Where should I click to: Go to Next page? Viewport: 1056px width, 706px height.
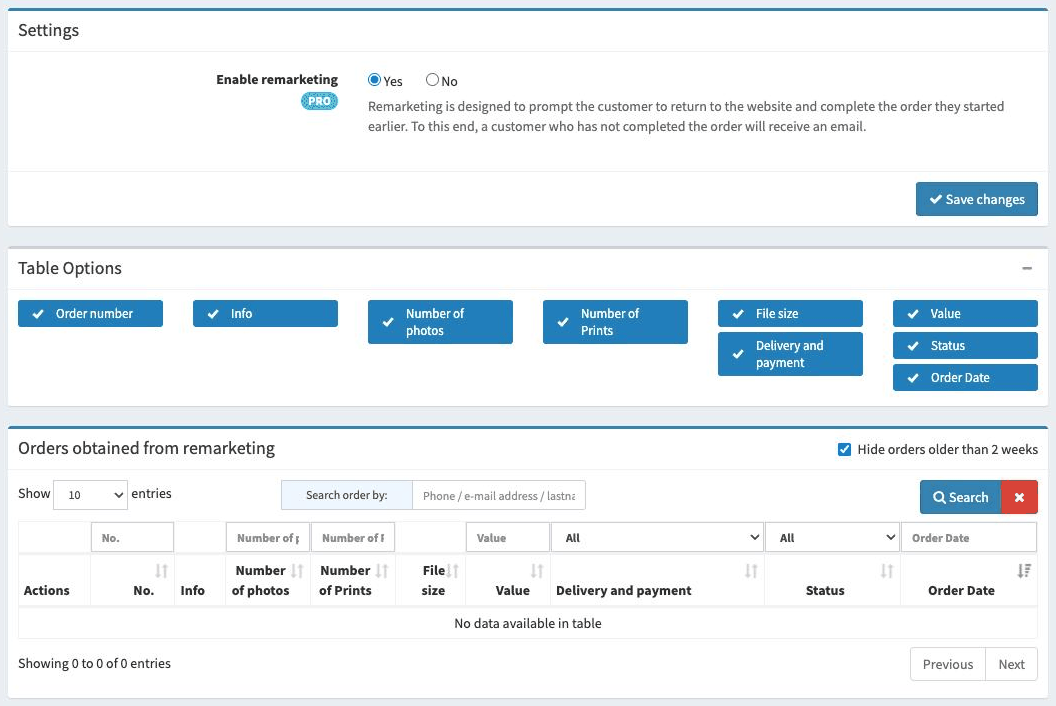pyautogui.click(x=1011, y=664)
